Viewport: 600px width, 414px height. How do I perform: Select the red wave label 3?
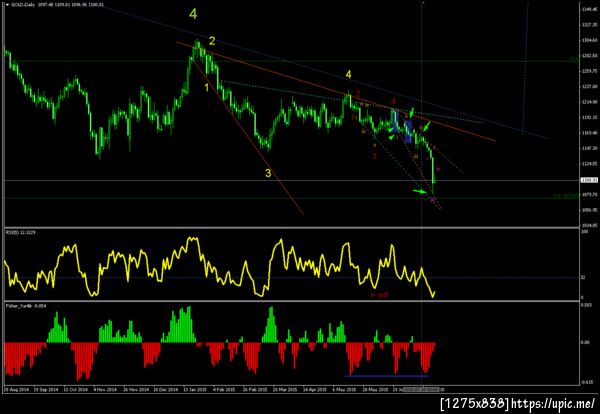(375, 156)
